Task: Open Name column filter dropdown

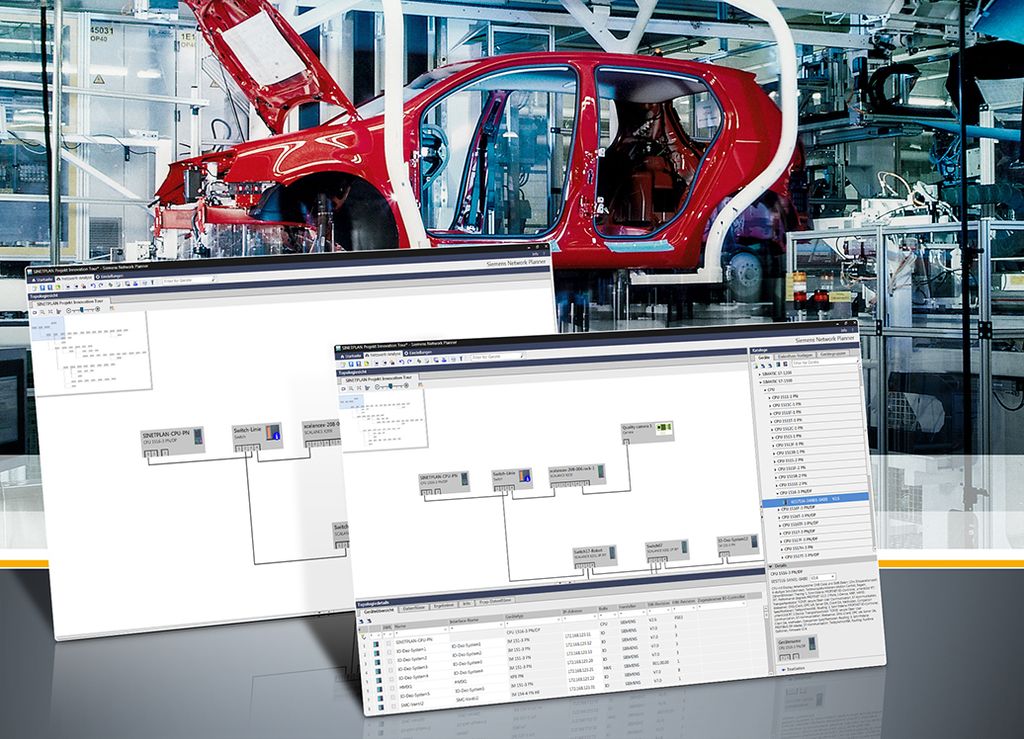Action: tap(445, 629)
